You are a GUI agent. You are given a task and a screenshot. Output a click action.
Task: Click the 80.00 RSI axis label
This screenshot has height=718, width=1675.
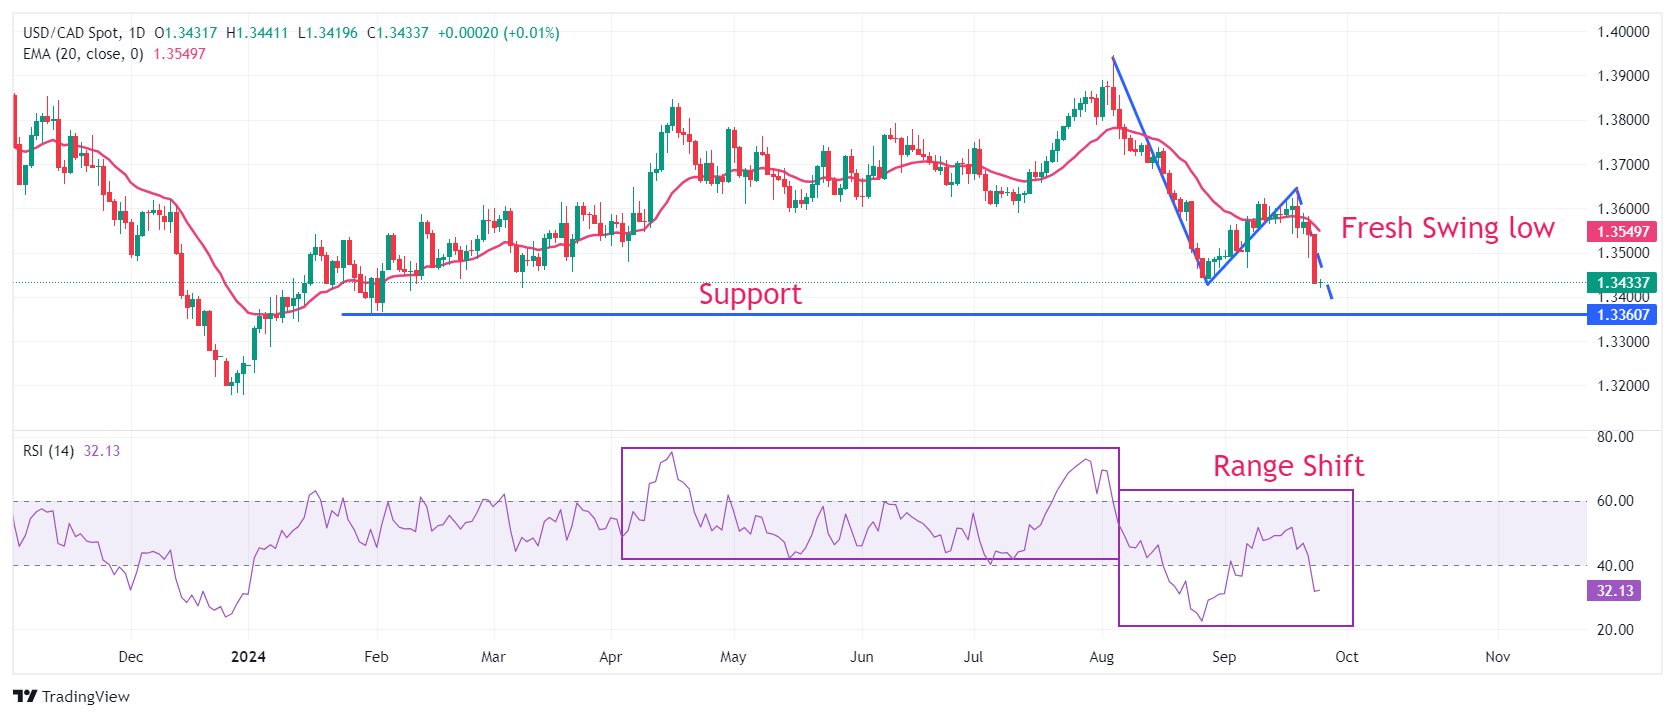coord(1615,437)
